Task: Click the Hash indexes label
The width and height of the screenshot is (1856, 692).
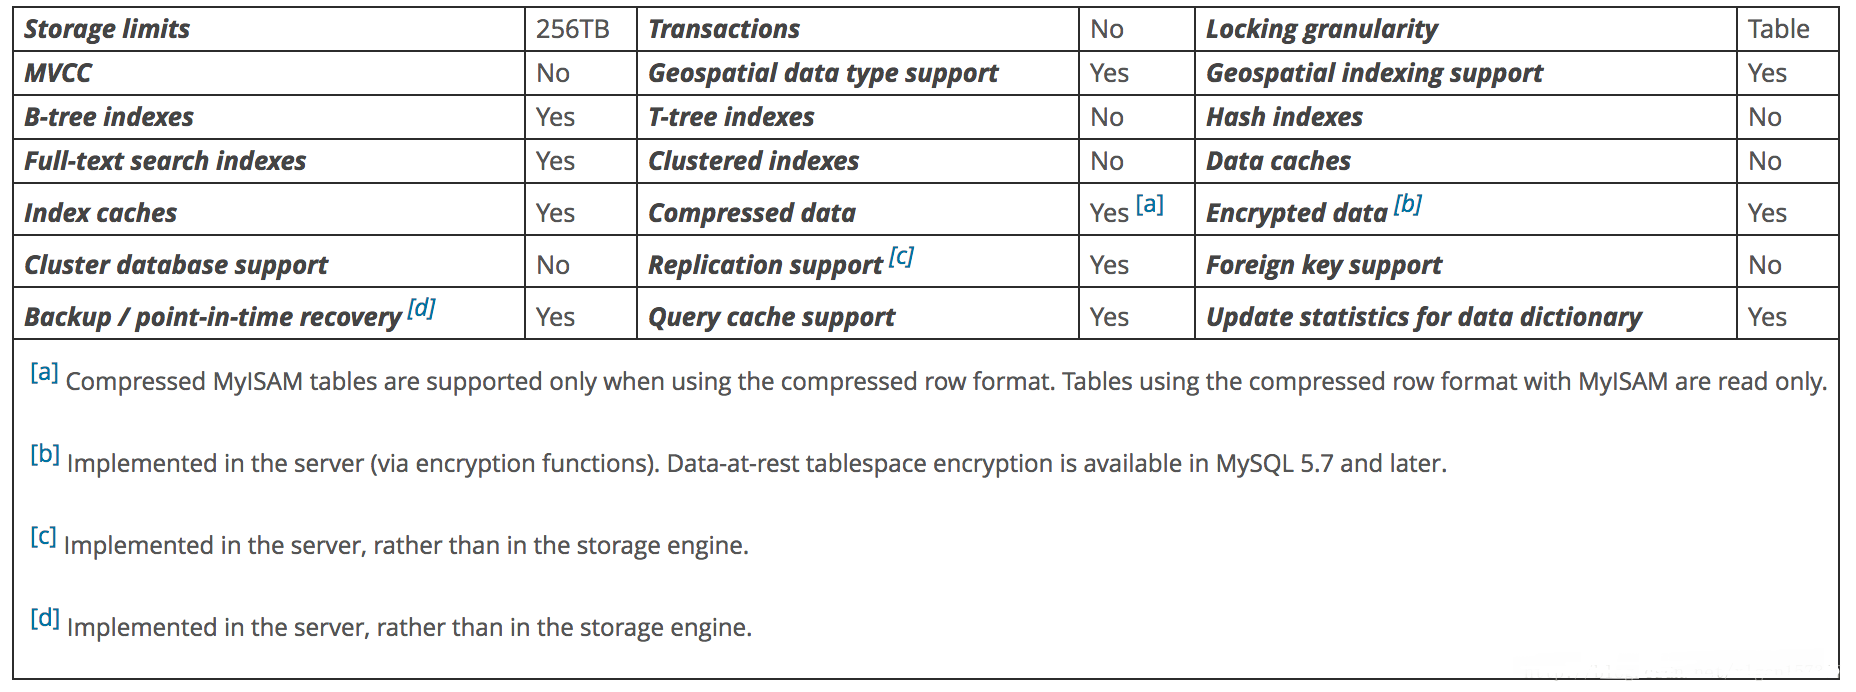Action: [1284, 117]
